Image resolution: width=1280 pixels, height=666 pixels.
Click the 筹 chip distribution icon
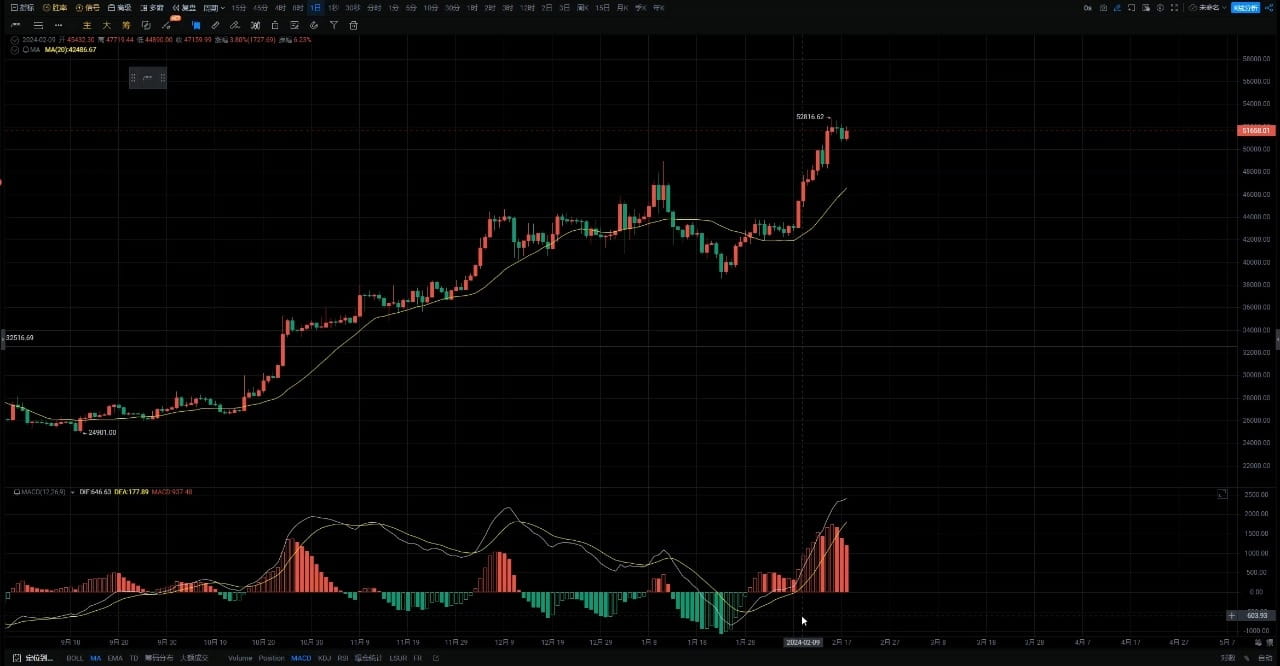click(125, 25)
